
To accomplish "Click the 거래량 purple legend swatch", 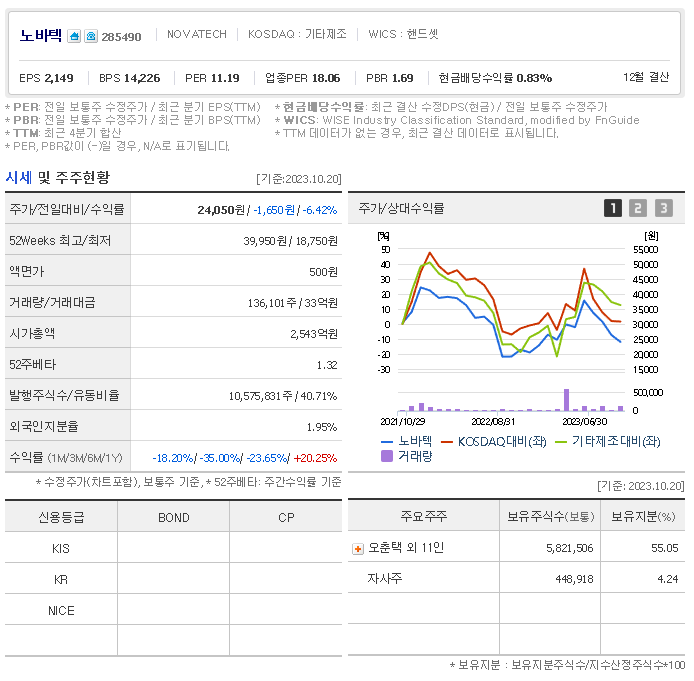I will point(387,456).
